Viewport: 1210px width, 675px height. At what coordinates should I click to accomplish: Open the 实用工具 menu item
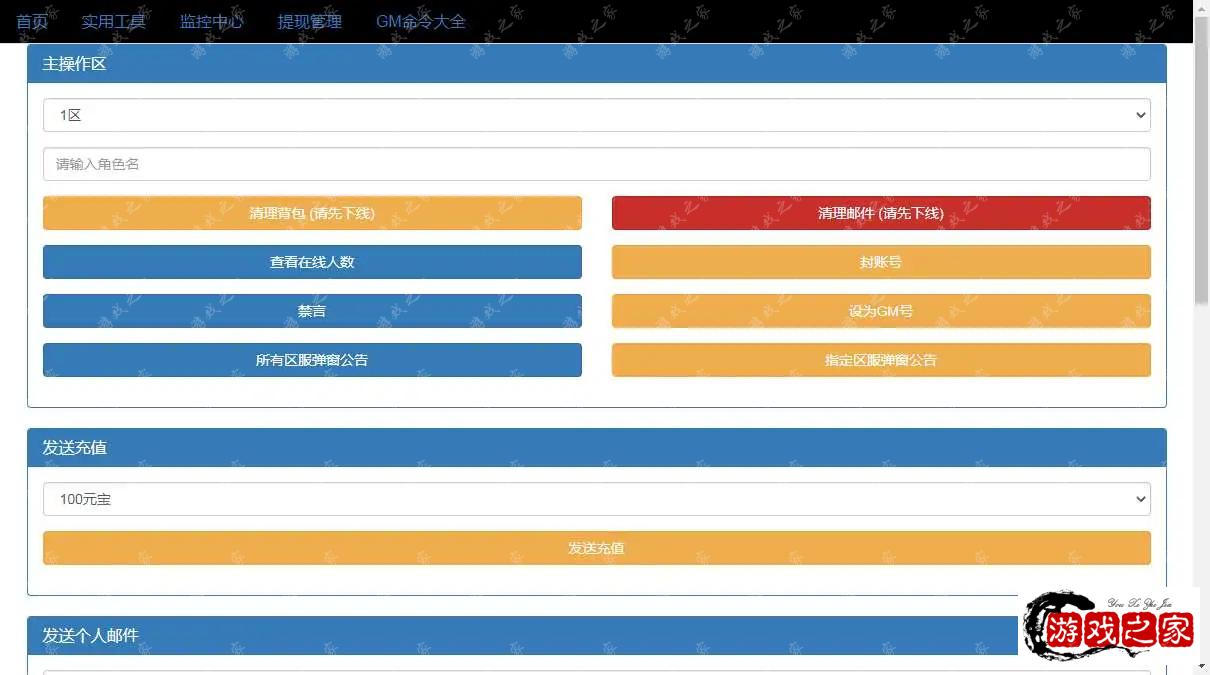point(113,21)
